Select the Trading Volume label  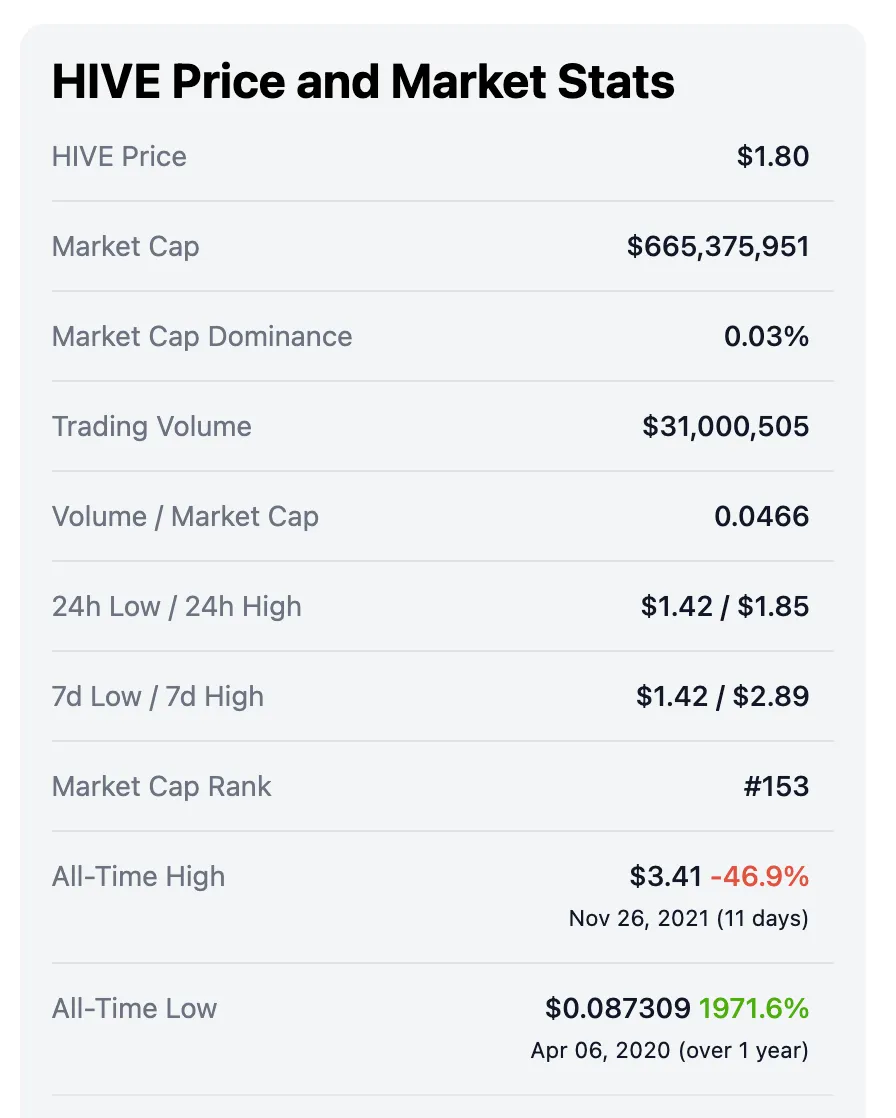pyautogui.click(x=152, y=426)
